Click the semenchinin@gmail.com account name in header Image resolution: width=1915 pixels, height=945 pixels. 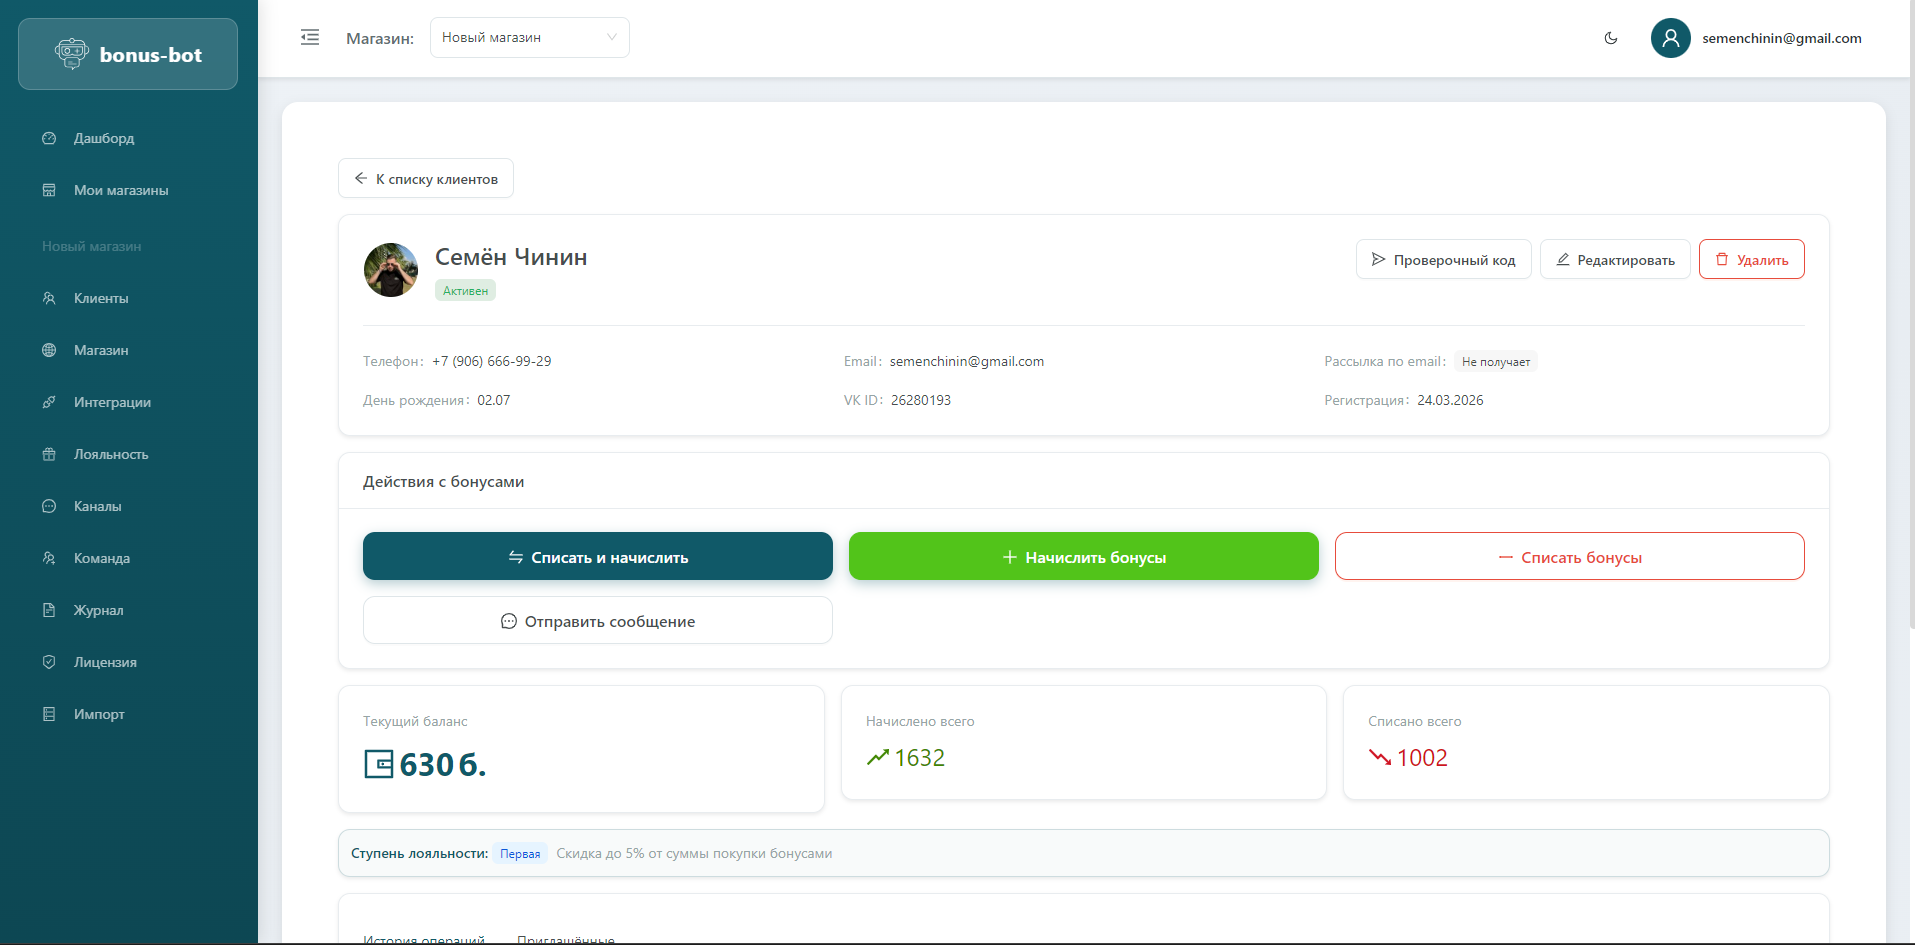click(1782, 38)
